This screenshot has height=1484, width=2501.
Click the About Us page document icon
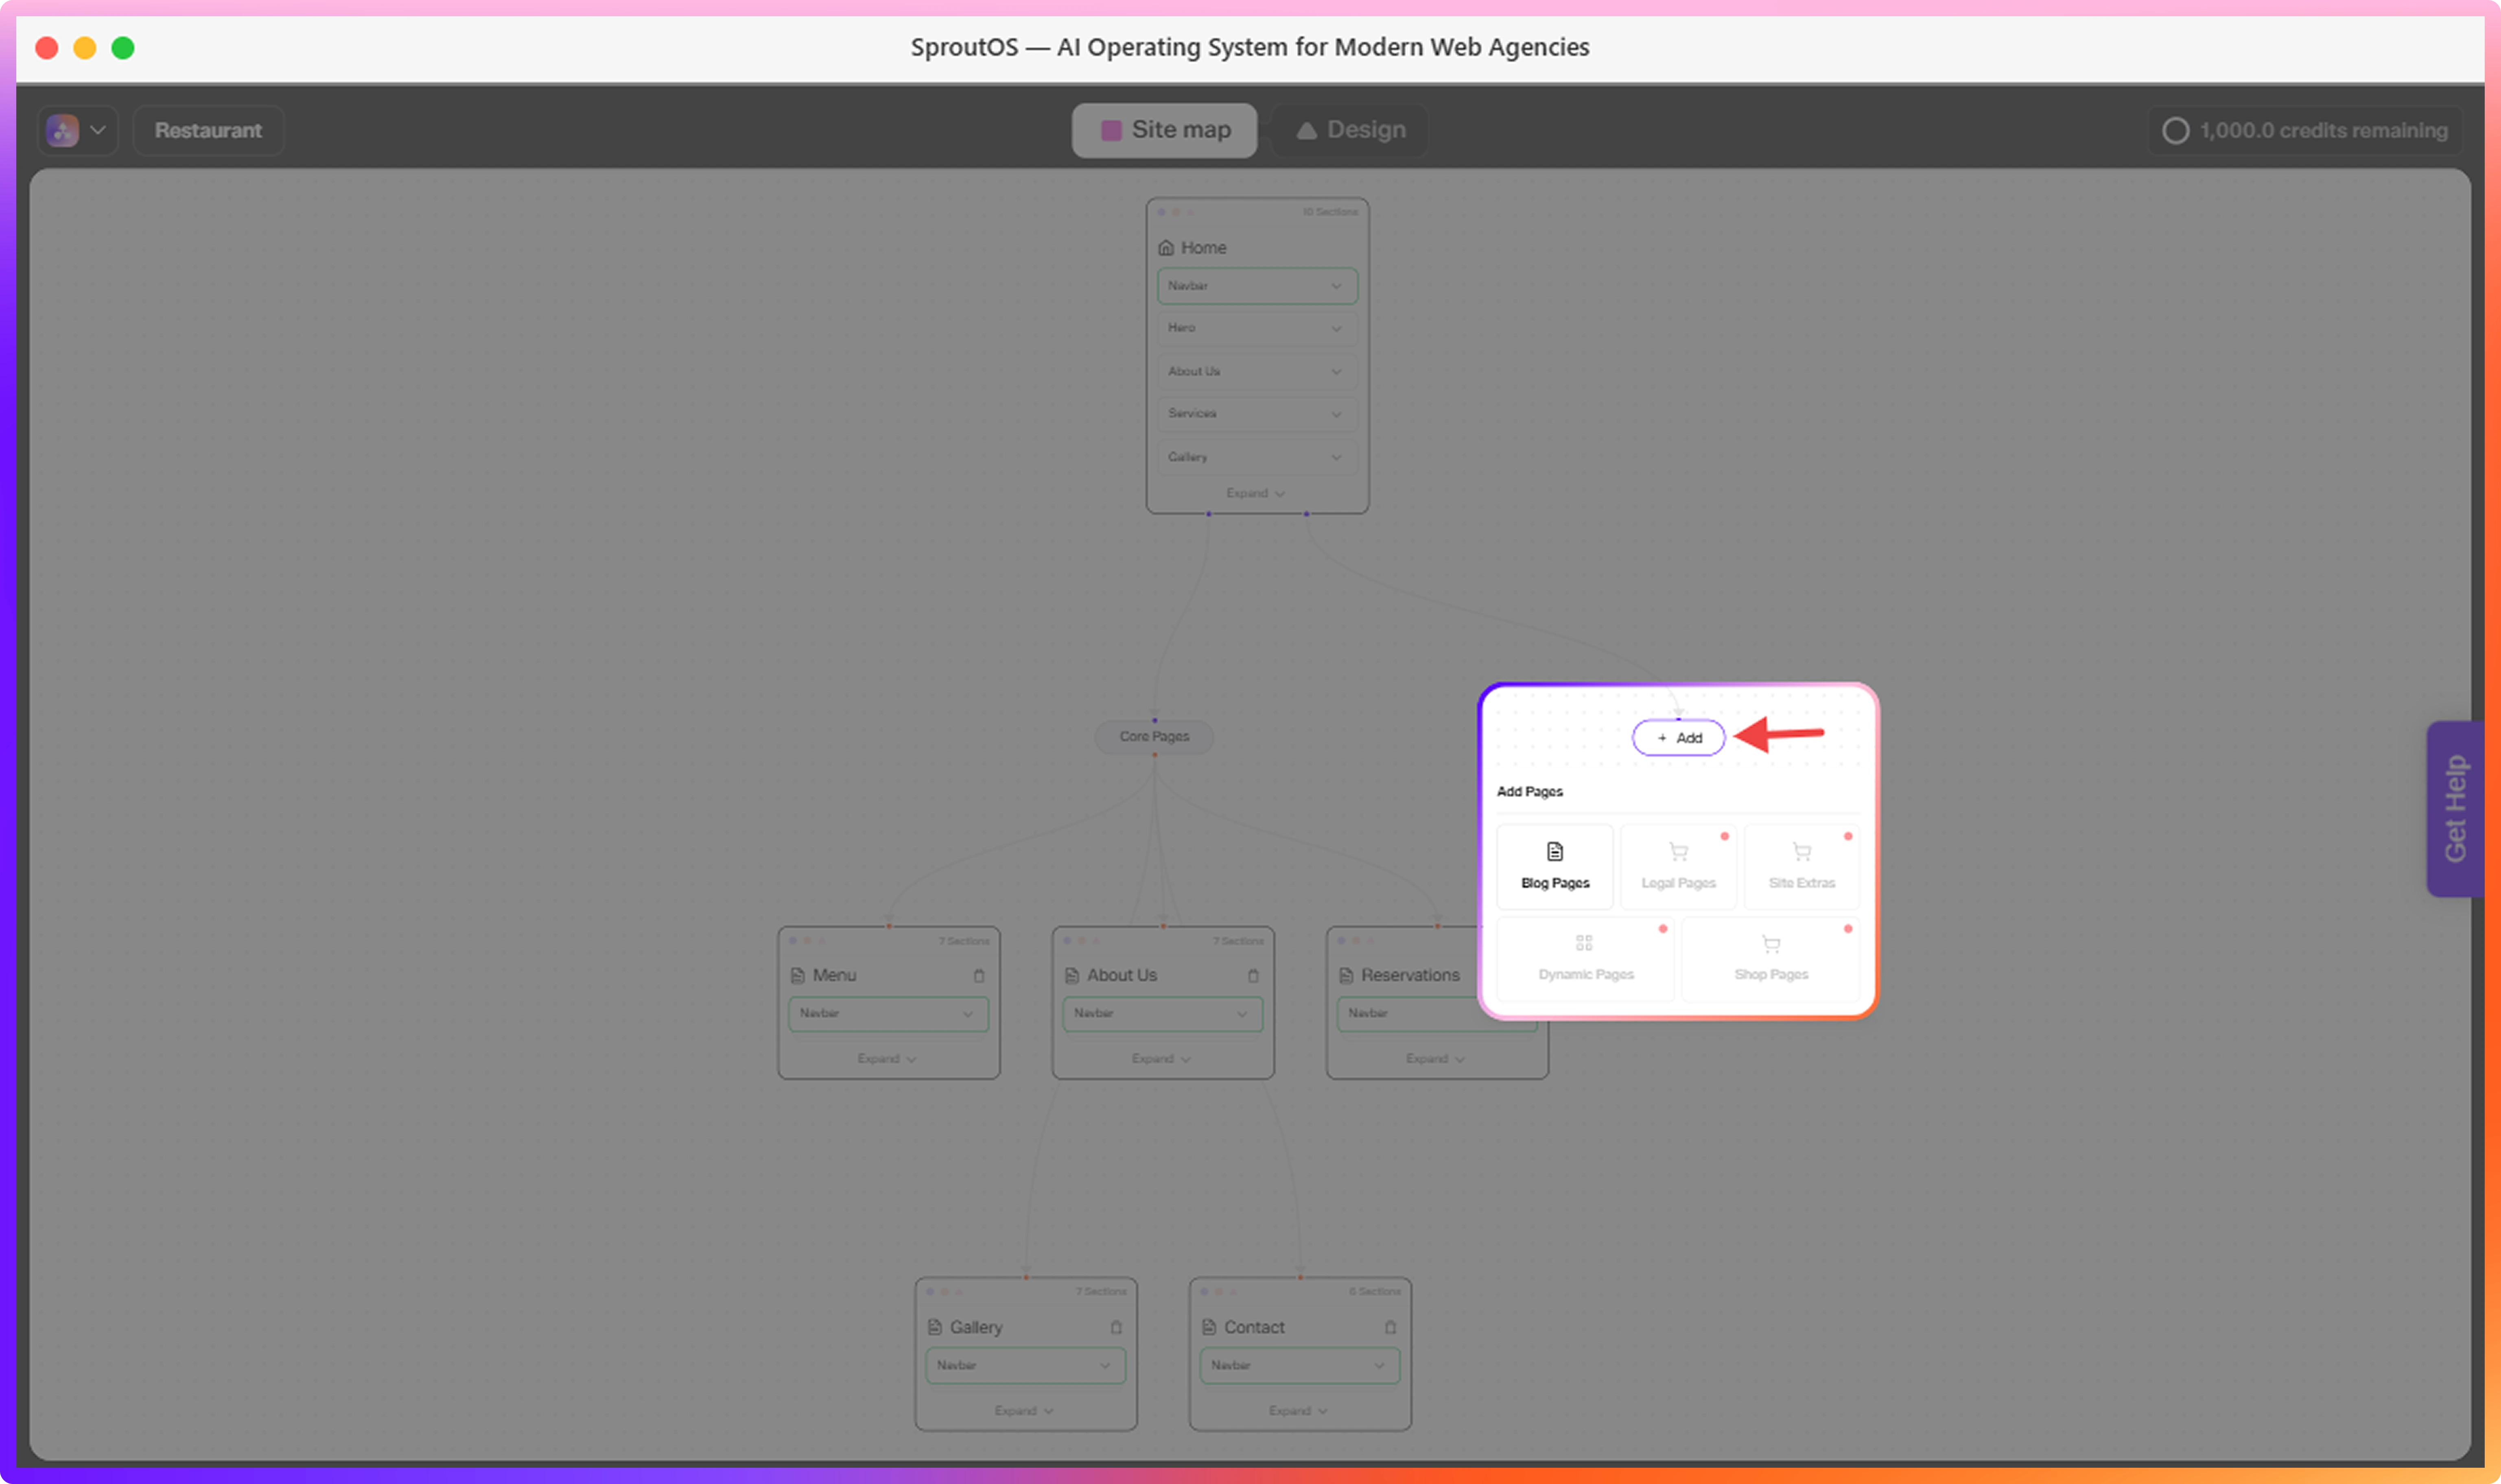tap(1072, 976)
